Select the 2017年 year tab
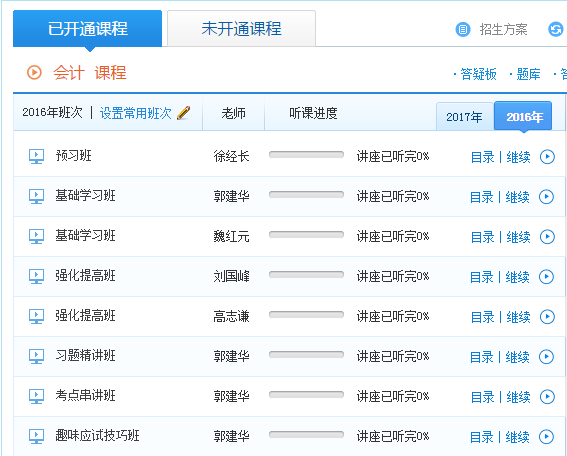 click(464, 117)
